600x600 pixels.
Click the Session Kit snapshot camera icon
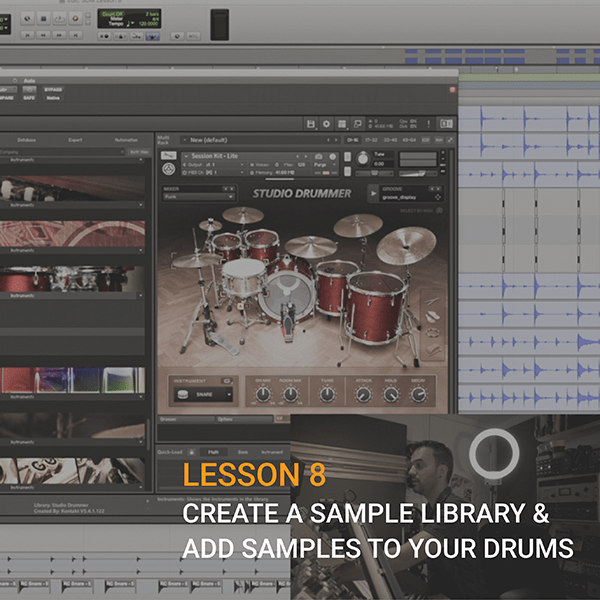(x=318, y=157)
